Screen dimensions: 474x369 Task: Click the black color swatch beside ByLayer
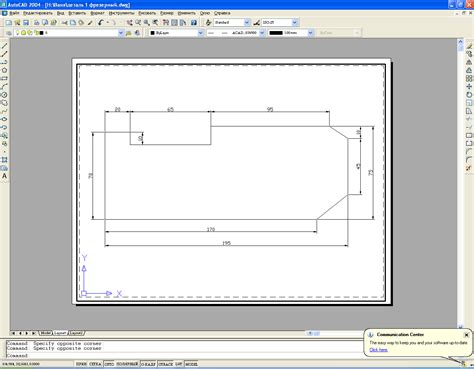pyautogui.click(x=153, y=33)
